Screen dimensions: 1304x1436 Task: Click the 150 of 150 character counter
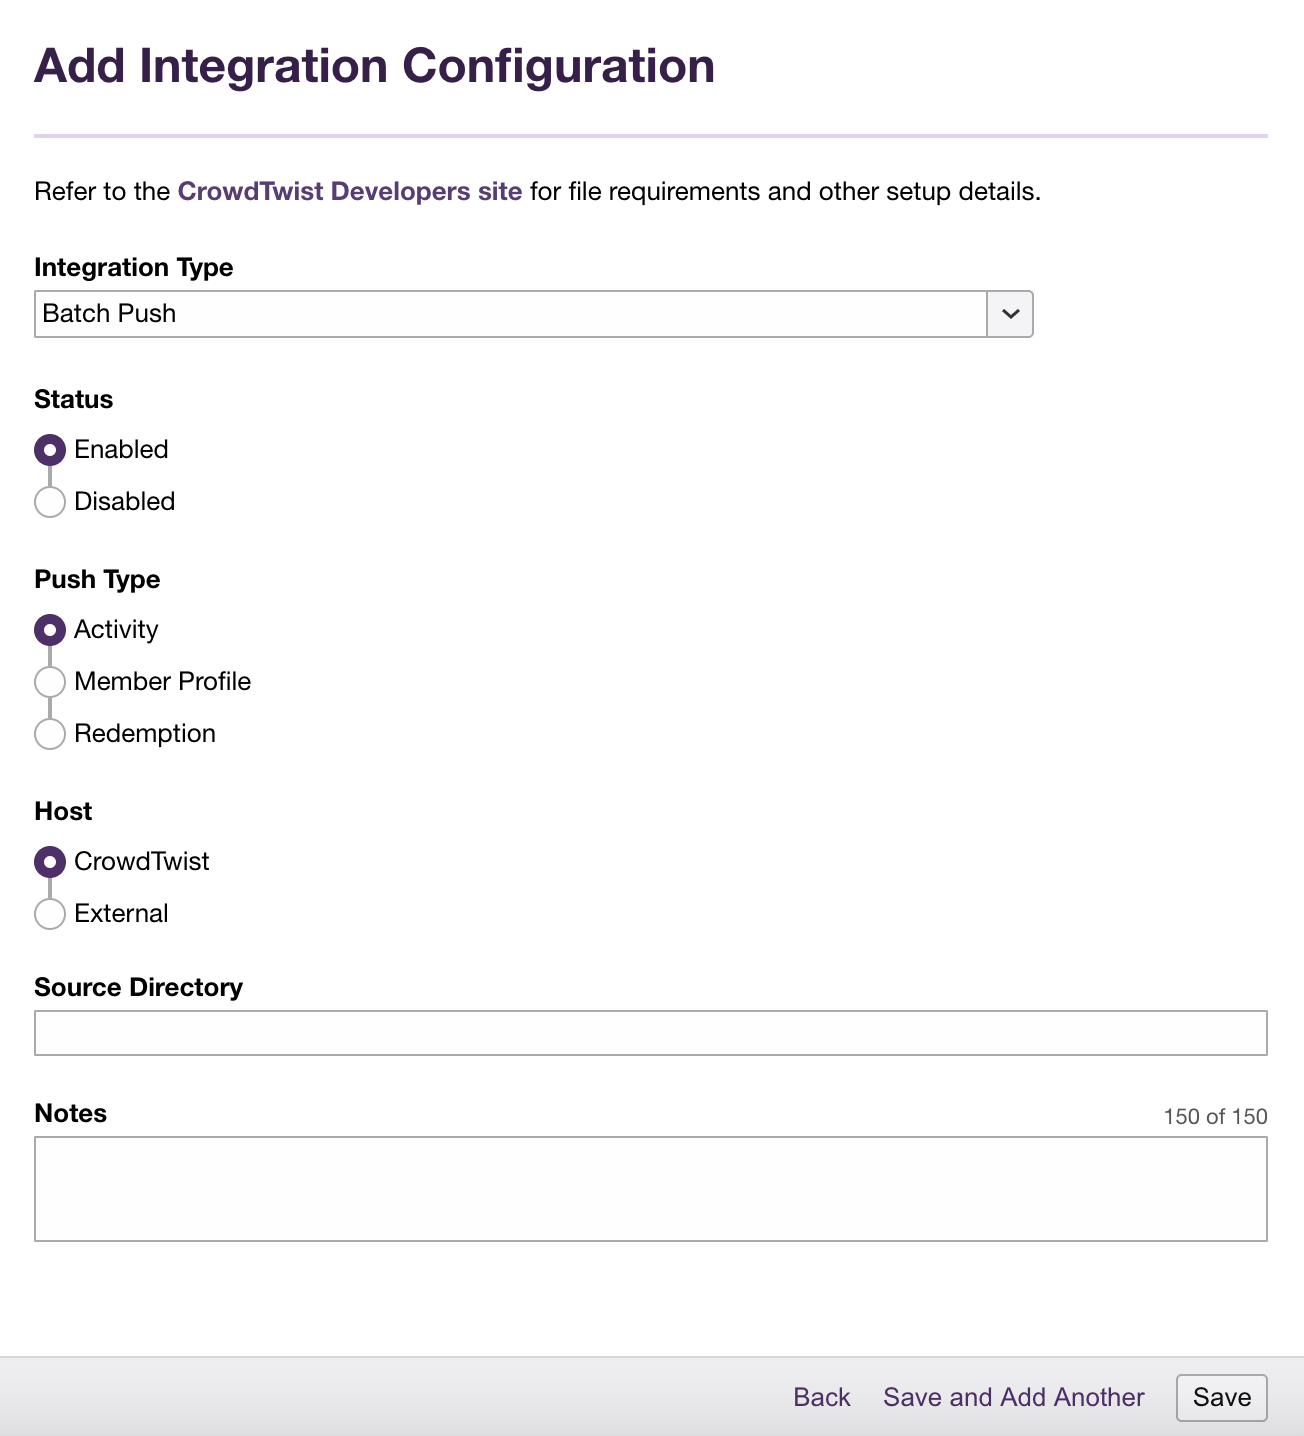(x=1215, y=1116)
